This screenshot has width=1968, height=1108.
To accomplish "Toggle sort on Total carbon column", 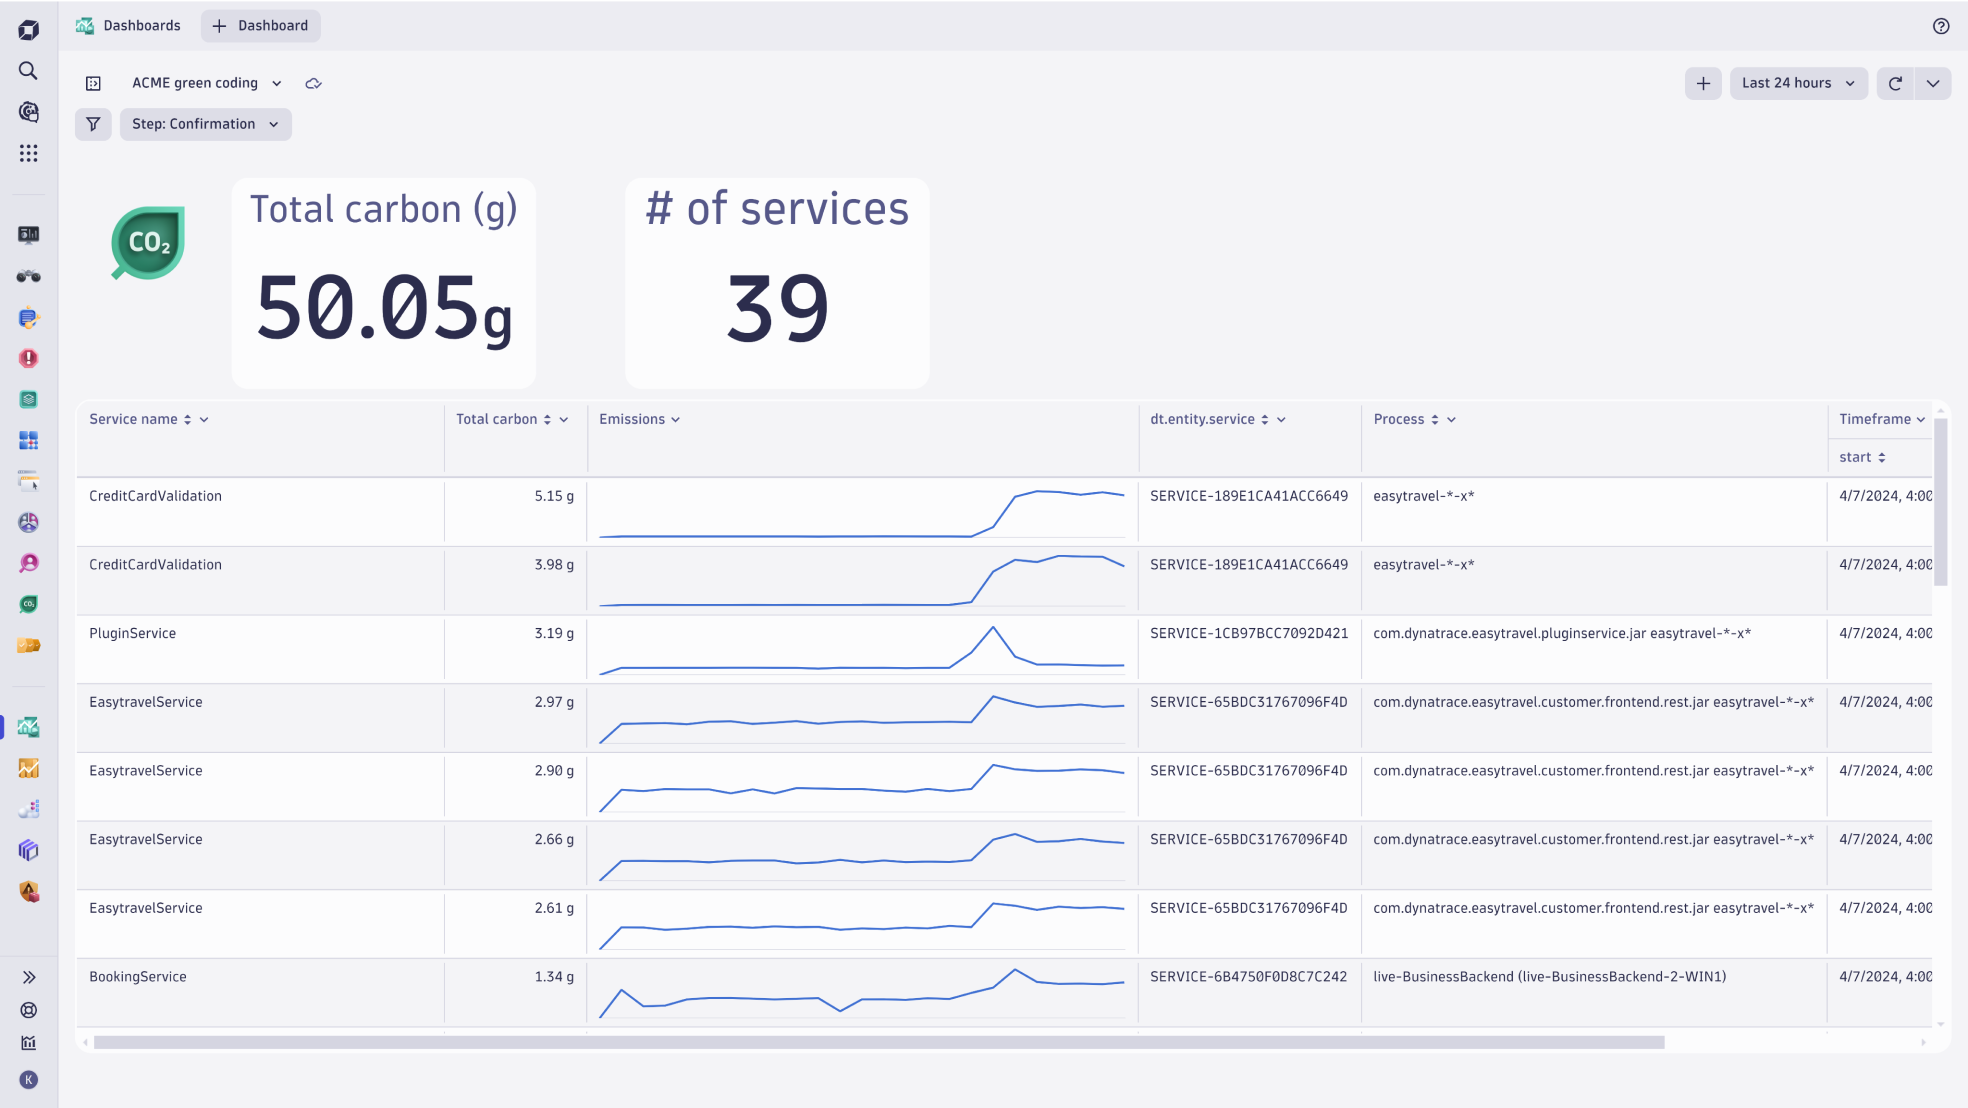I will (x=547, y=420).
